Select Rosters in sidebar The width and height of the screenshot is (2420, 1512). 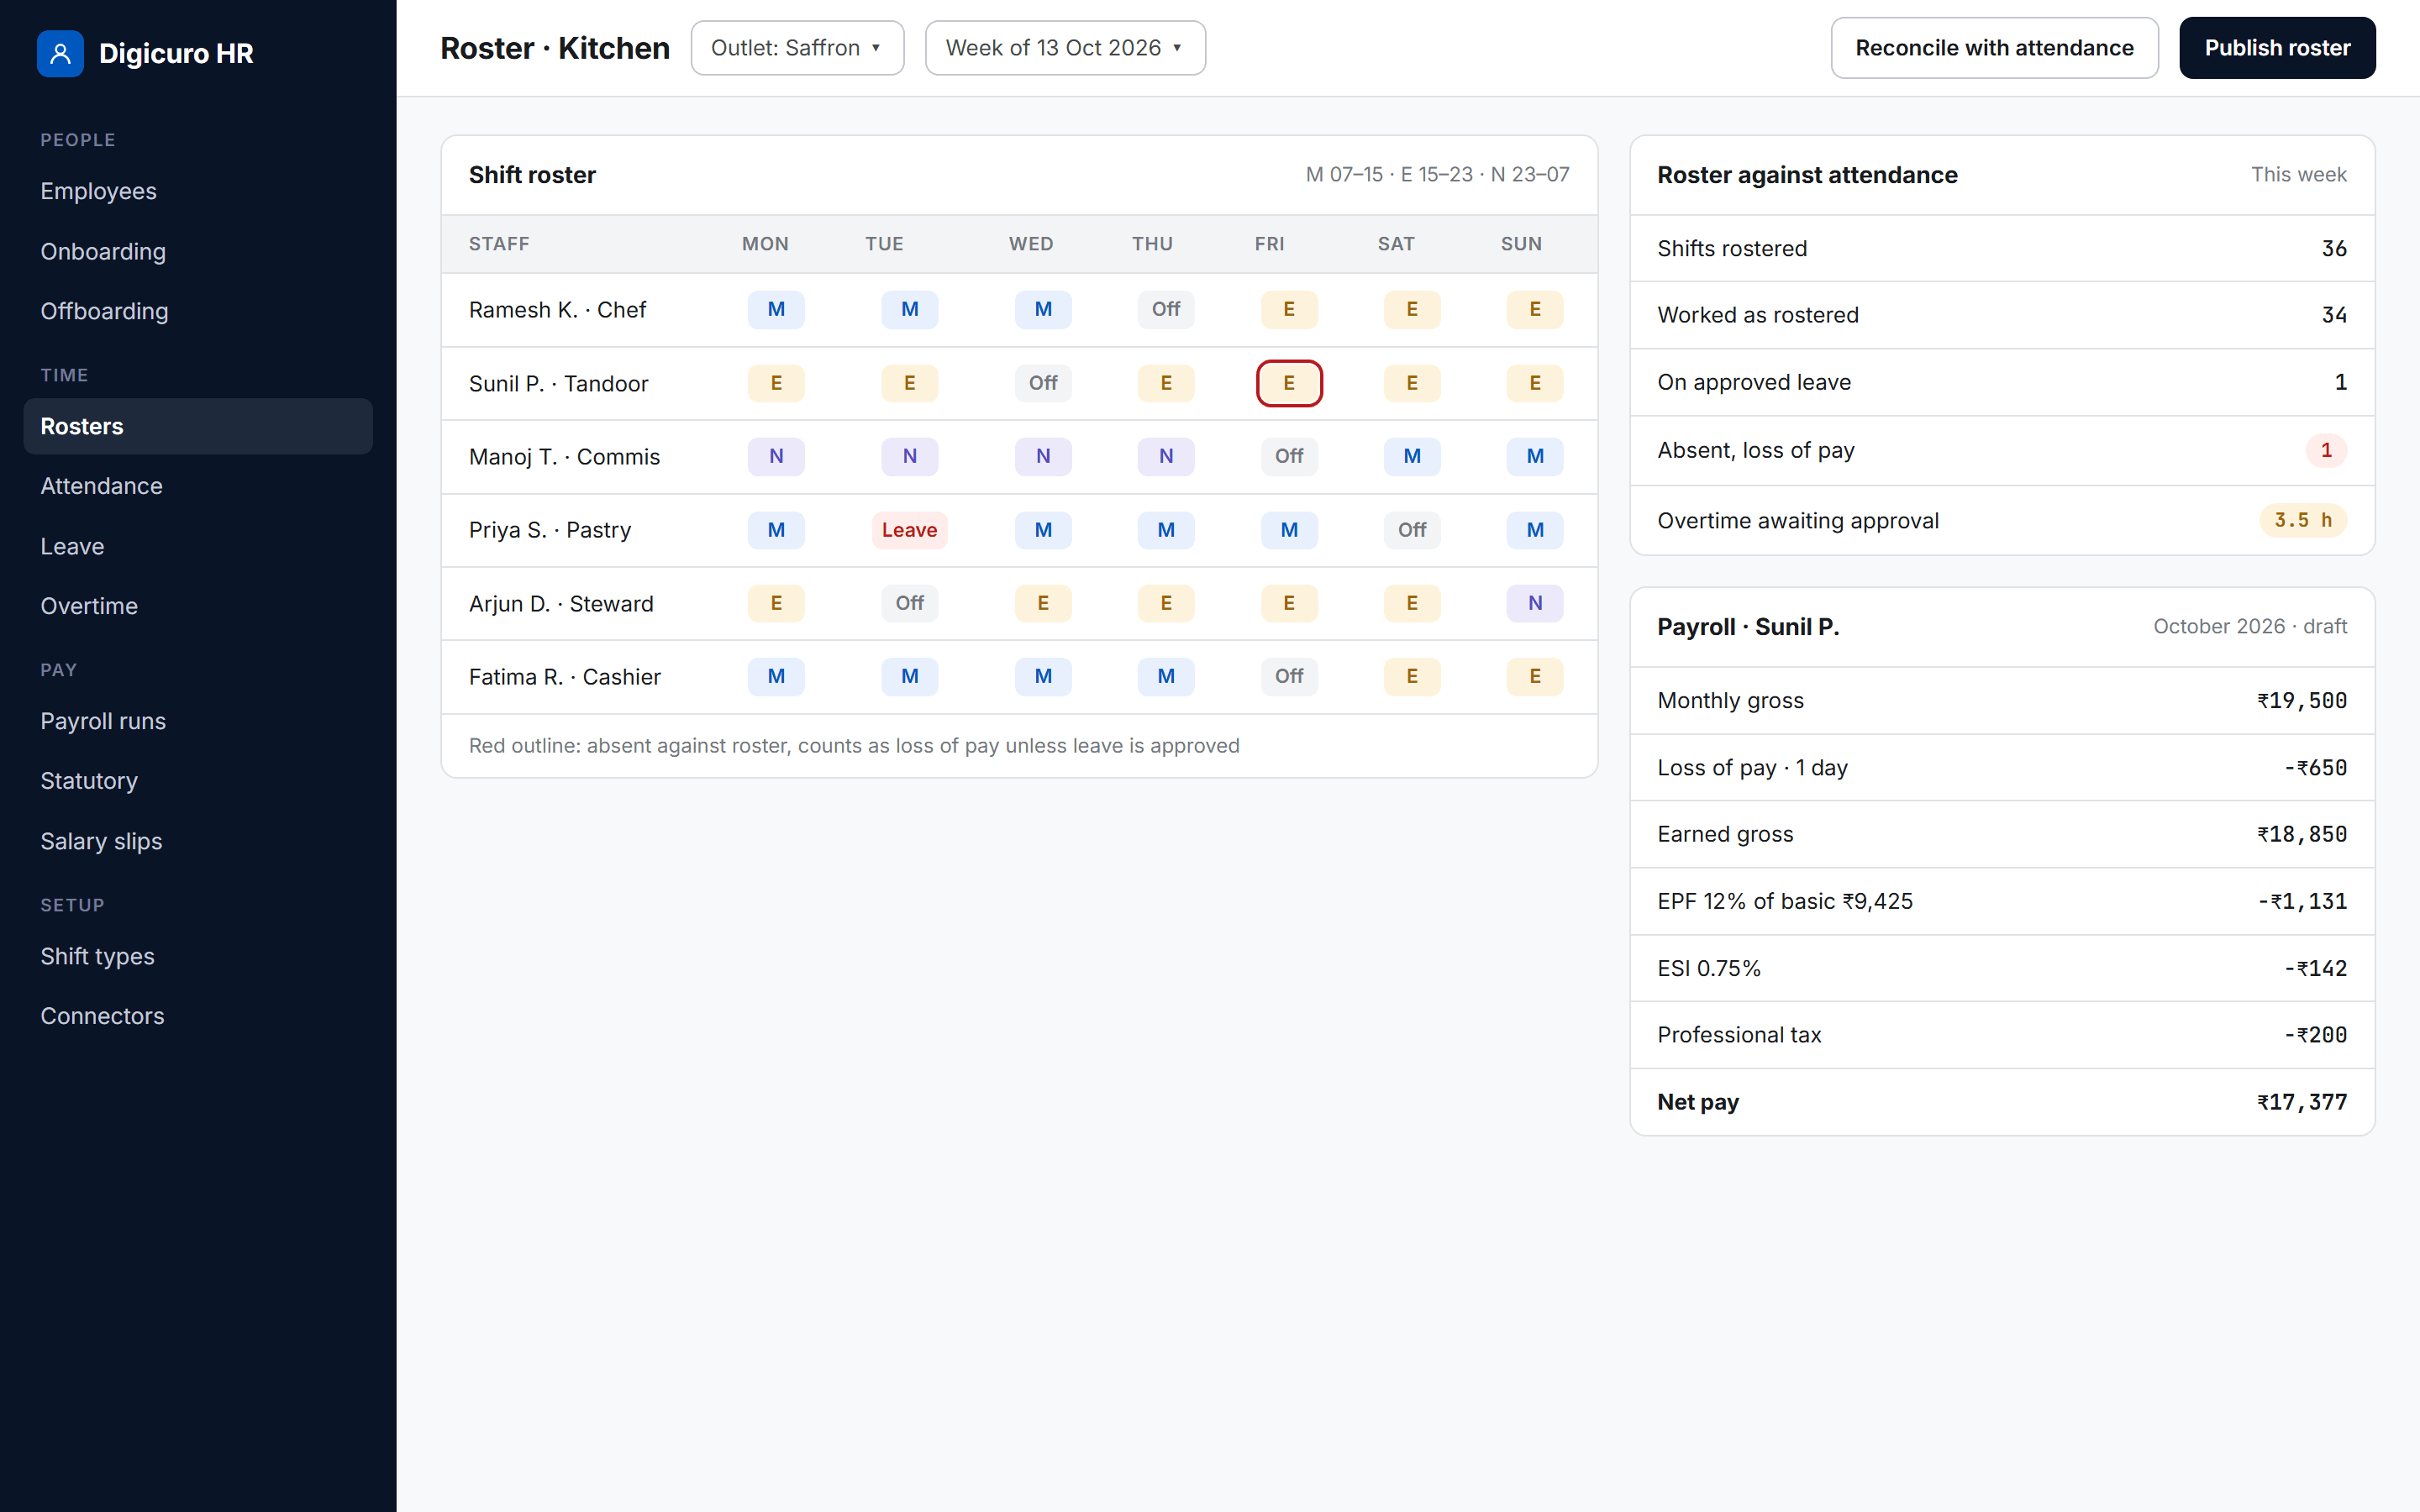198,426
